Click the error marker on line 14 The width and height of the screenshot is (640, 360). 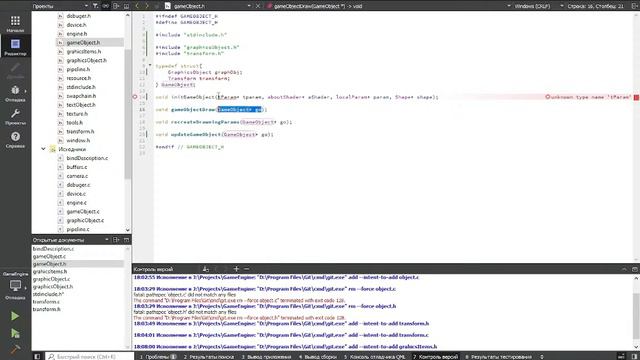[135, 97]
